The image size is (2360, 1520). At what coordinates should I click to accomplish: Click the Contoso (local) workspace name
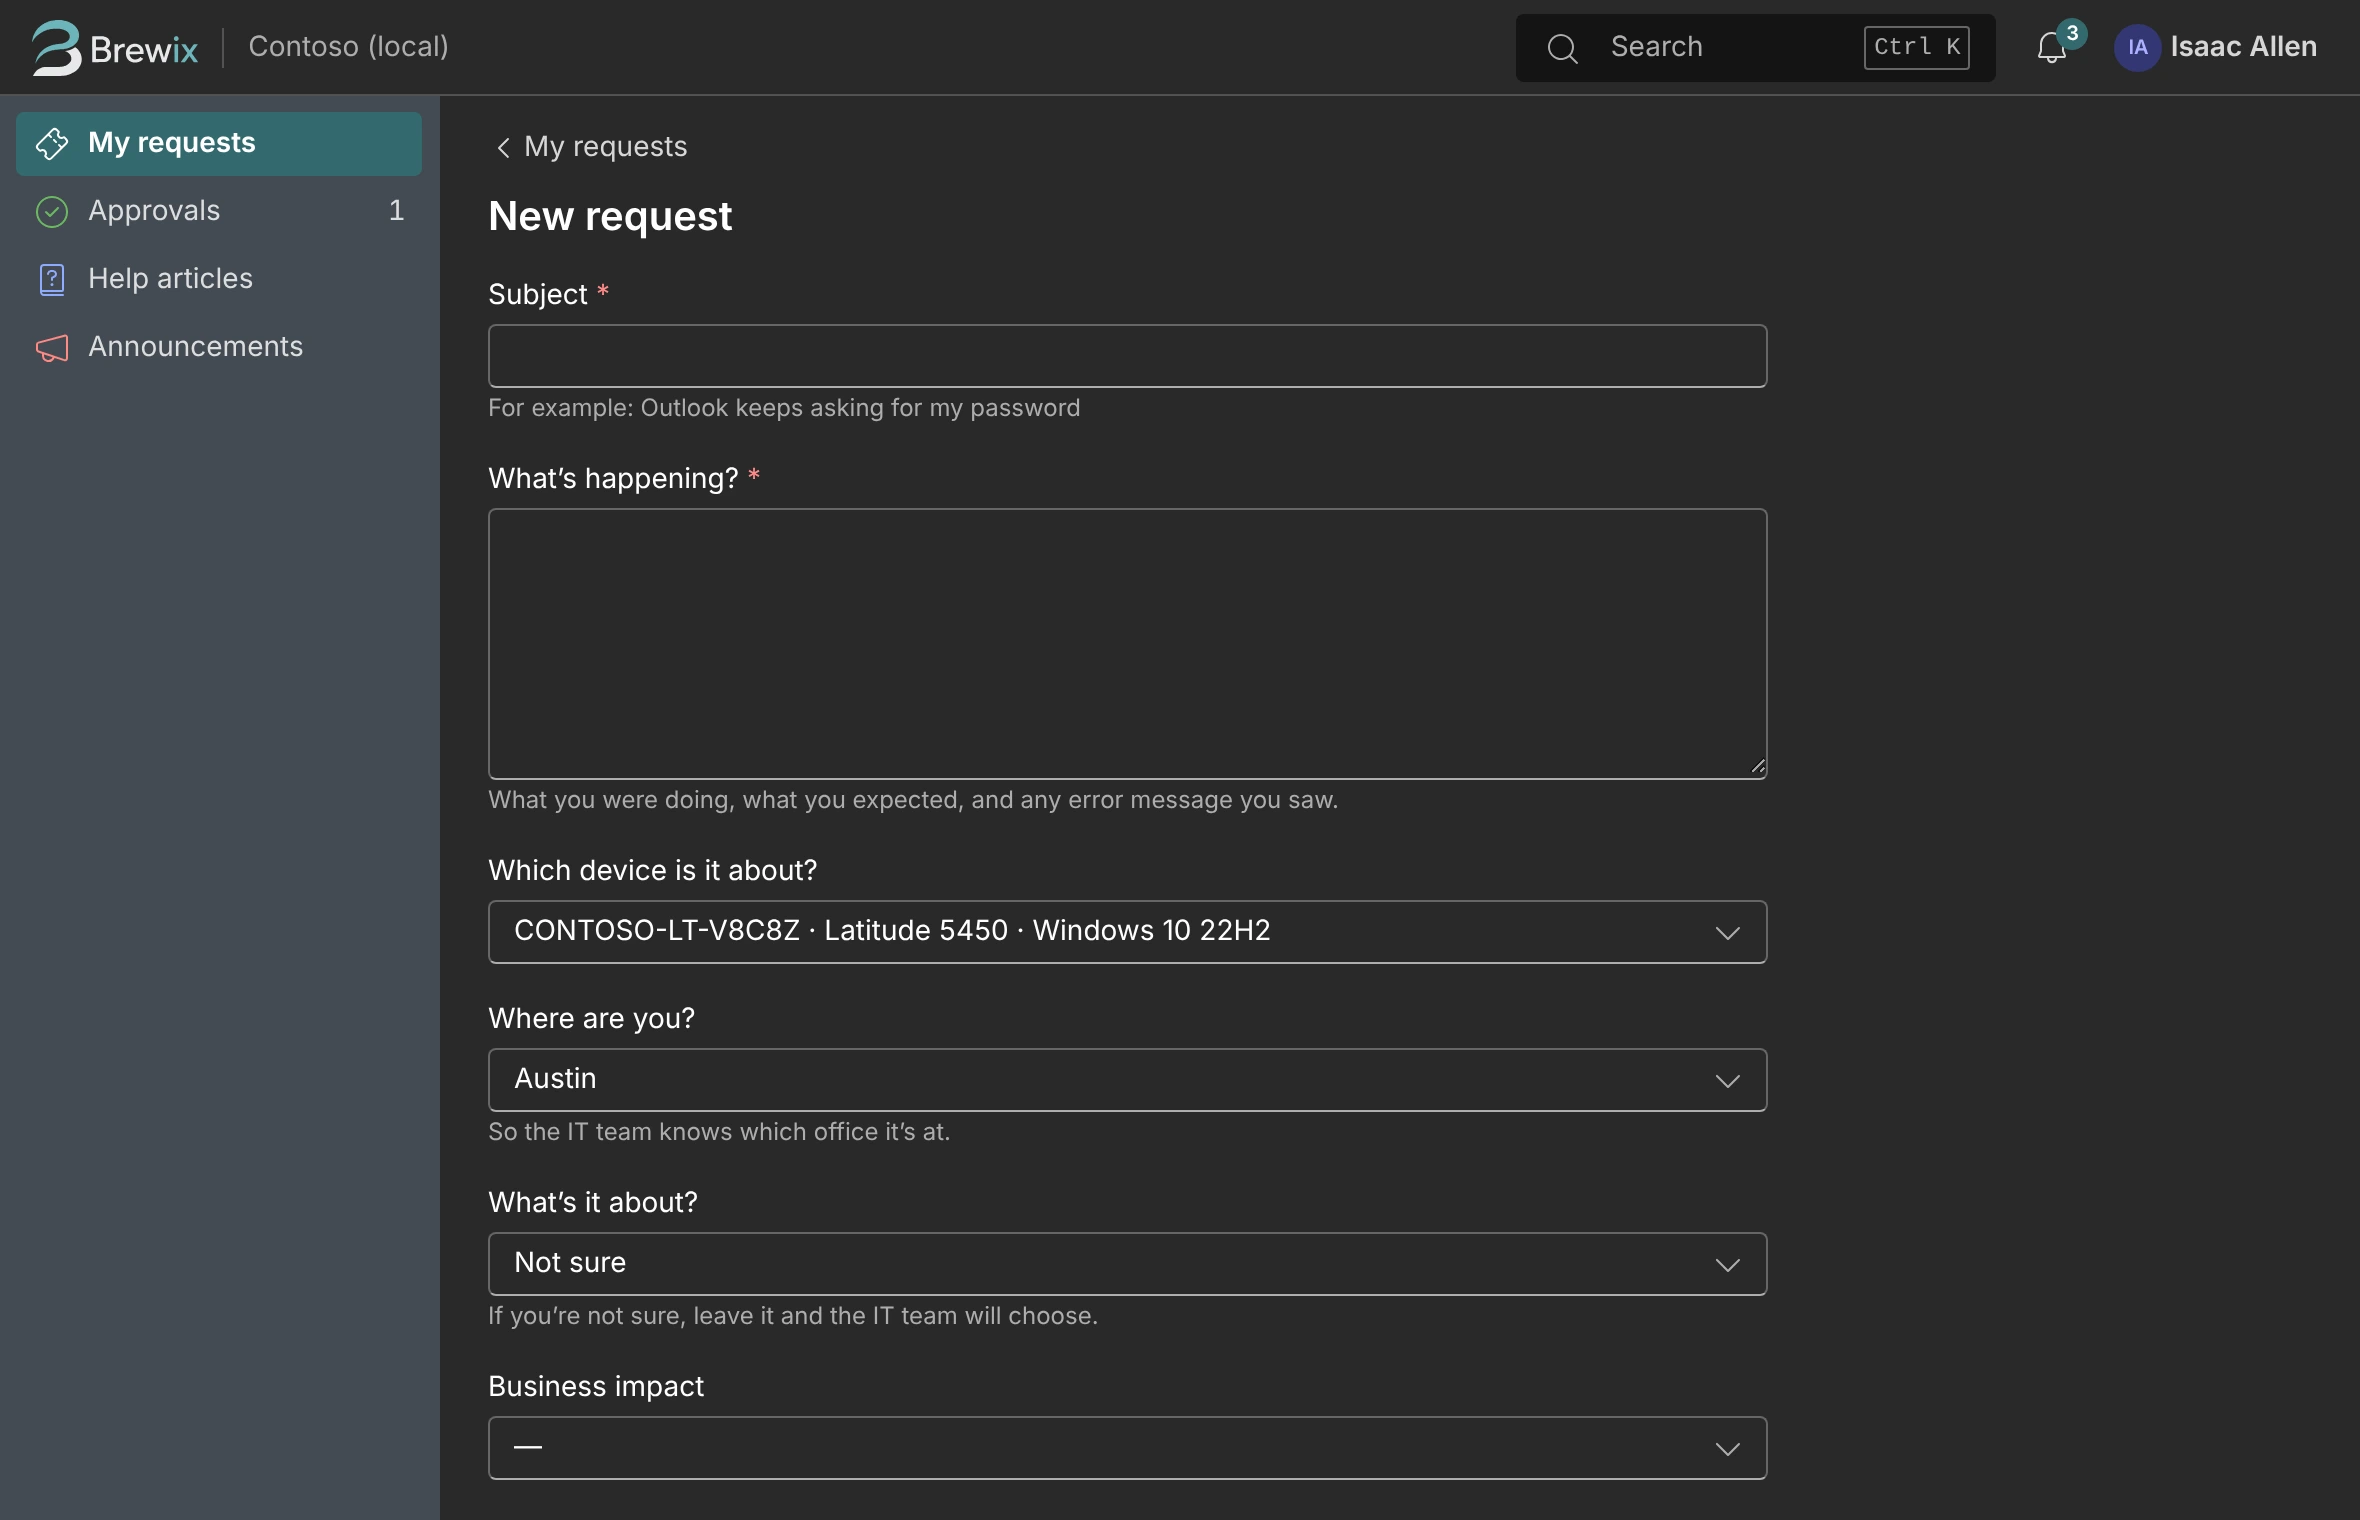click(348, 47)
